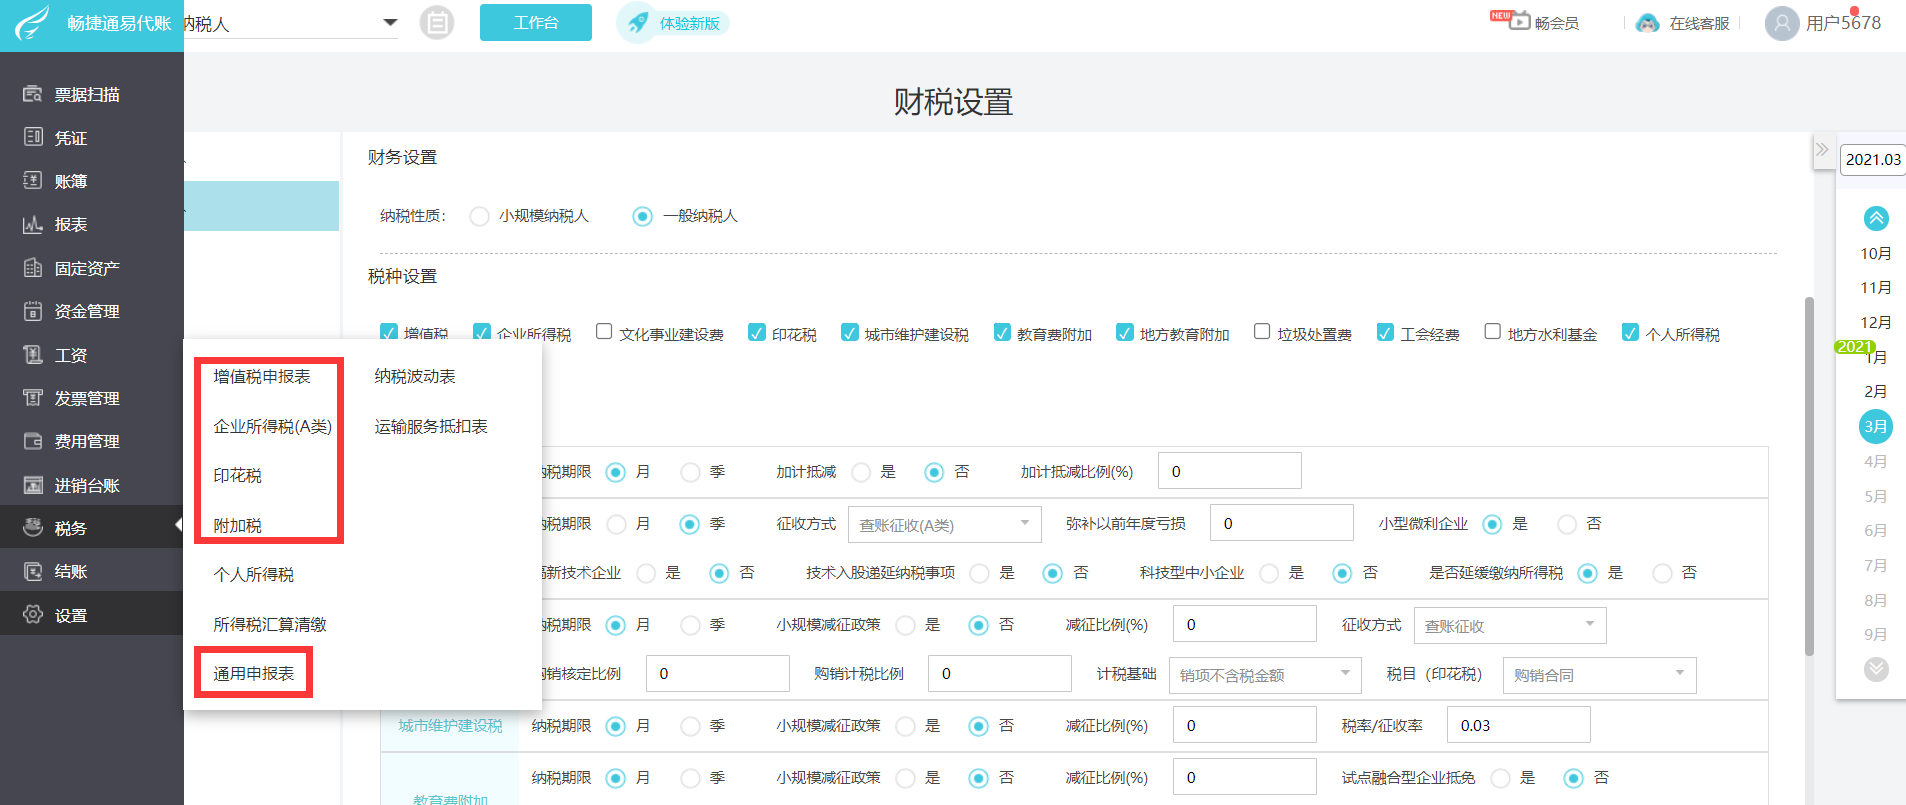Click the 体验新版 button

pyautogui.click(x=674, y=23)
